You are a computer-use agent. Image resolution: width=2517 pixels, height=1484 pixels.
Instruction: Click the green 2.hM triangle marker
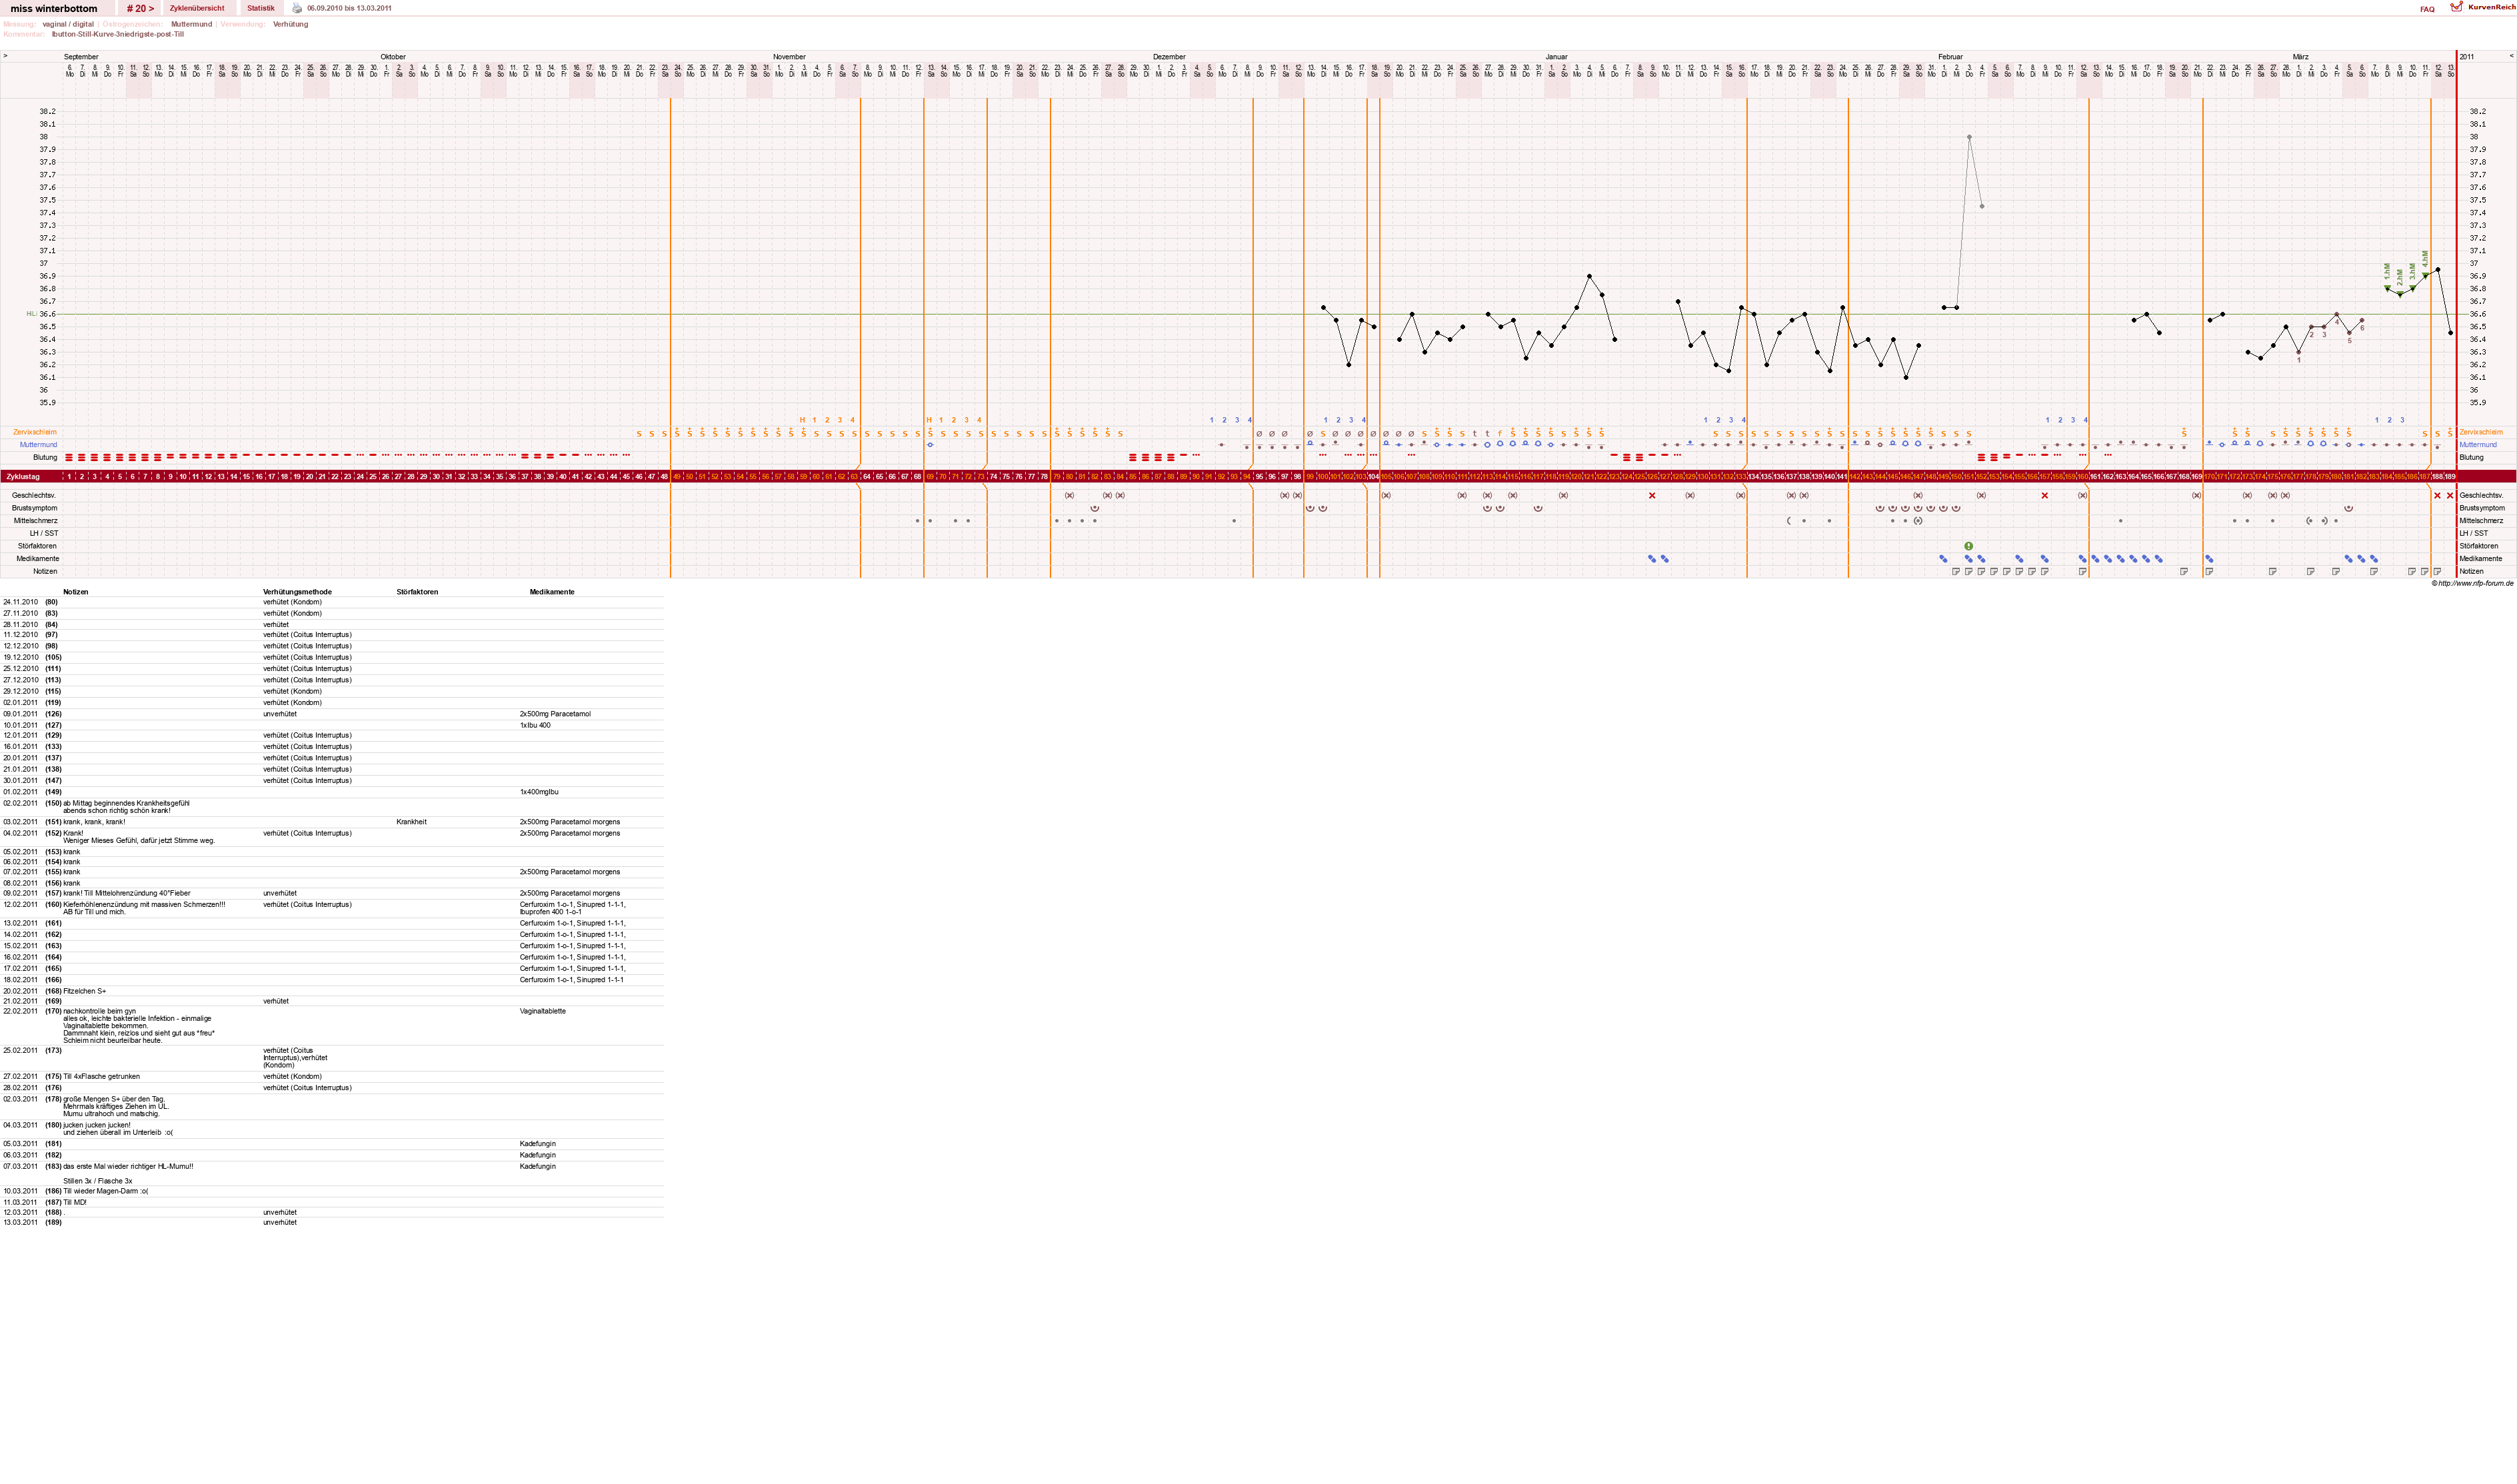tap(2400, 295)
